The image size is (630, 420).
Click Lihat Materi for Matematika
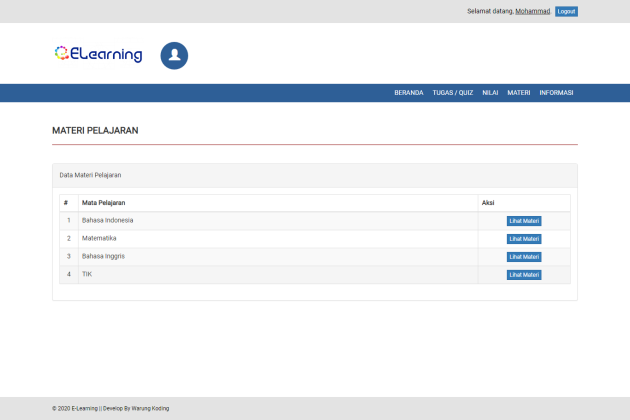(x=524, y=239)
